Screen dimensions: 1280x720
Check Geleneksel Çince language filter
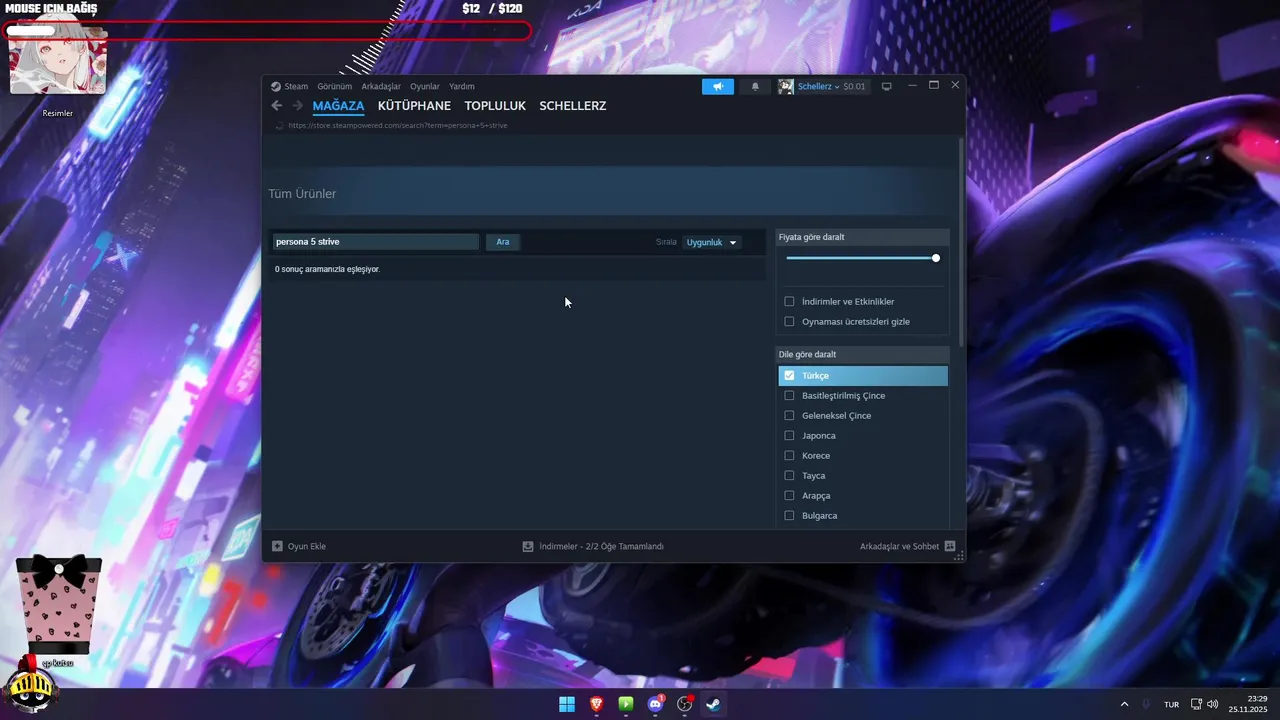(789, 415)
